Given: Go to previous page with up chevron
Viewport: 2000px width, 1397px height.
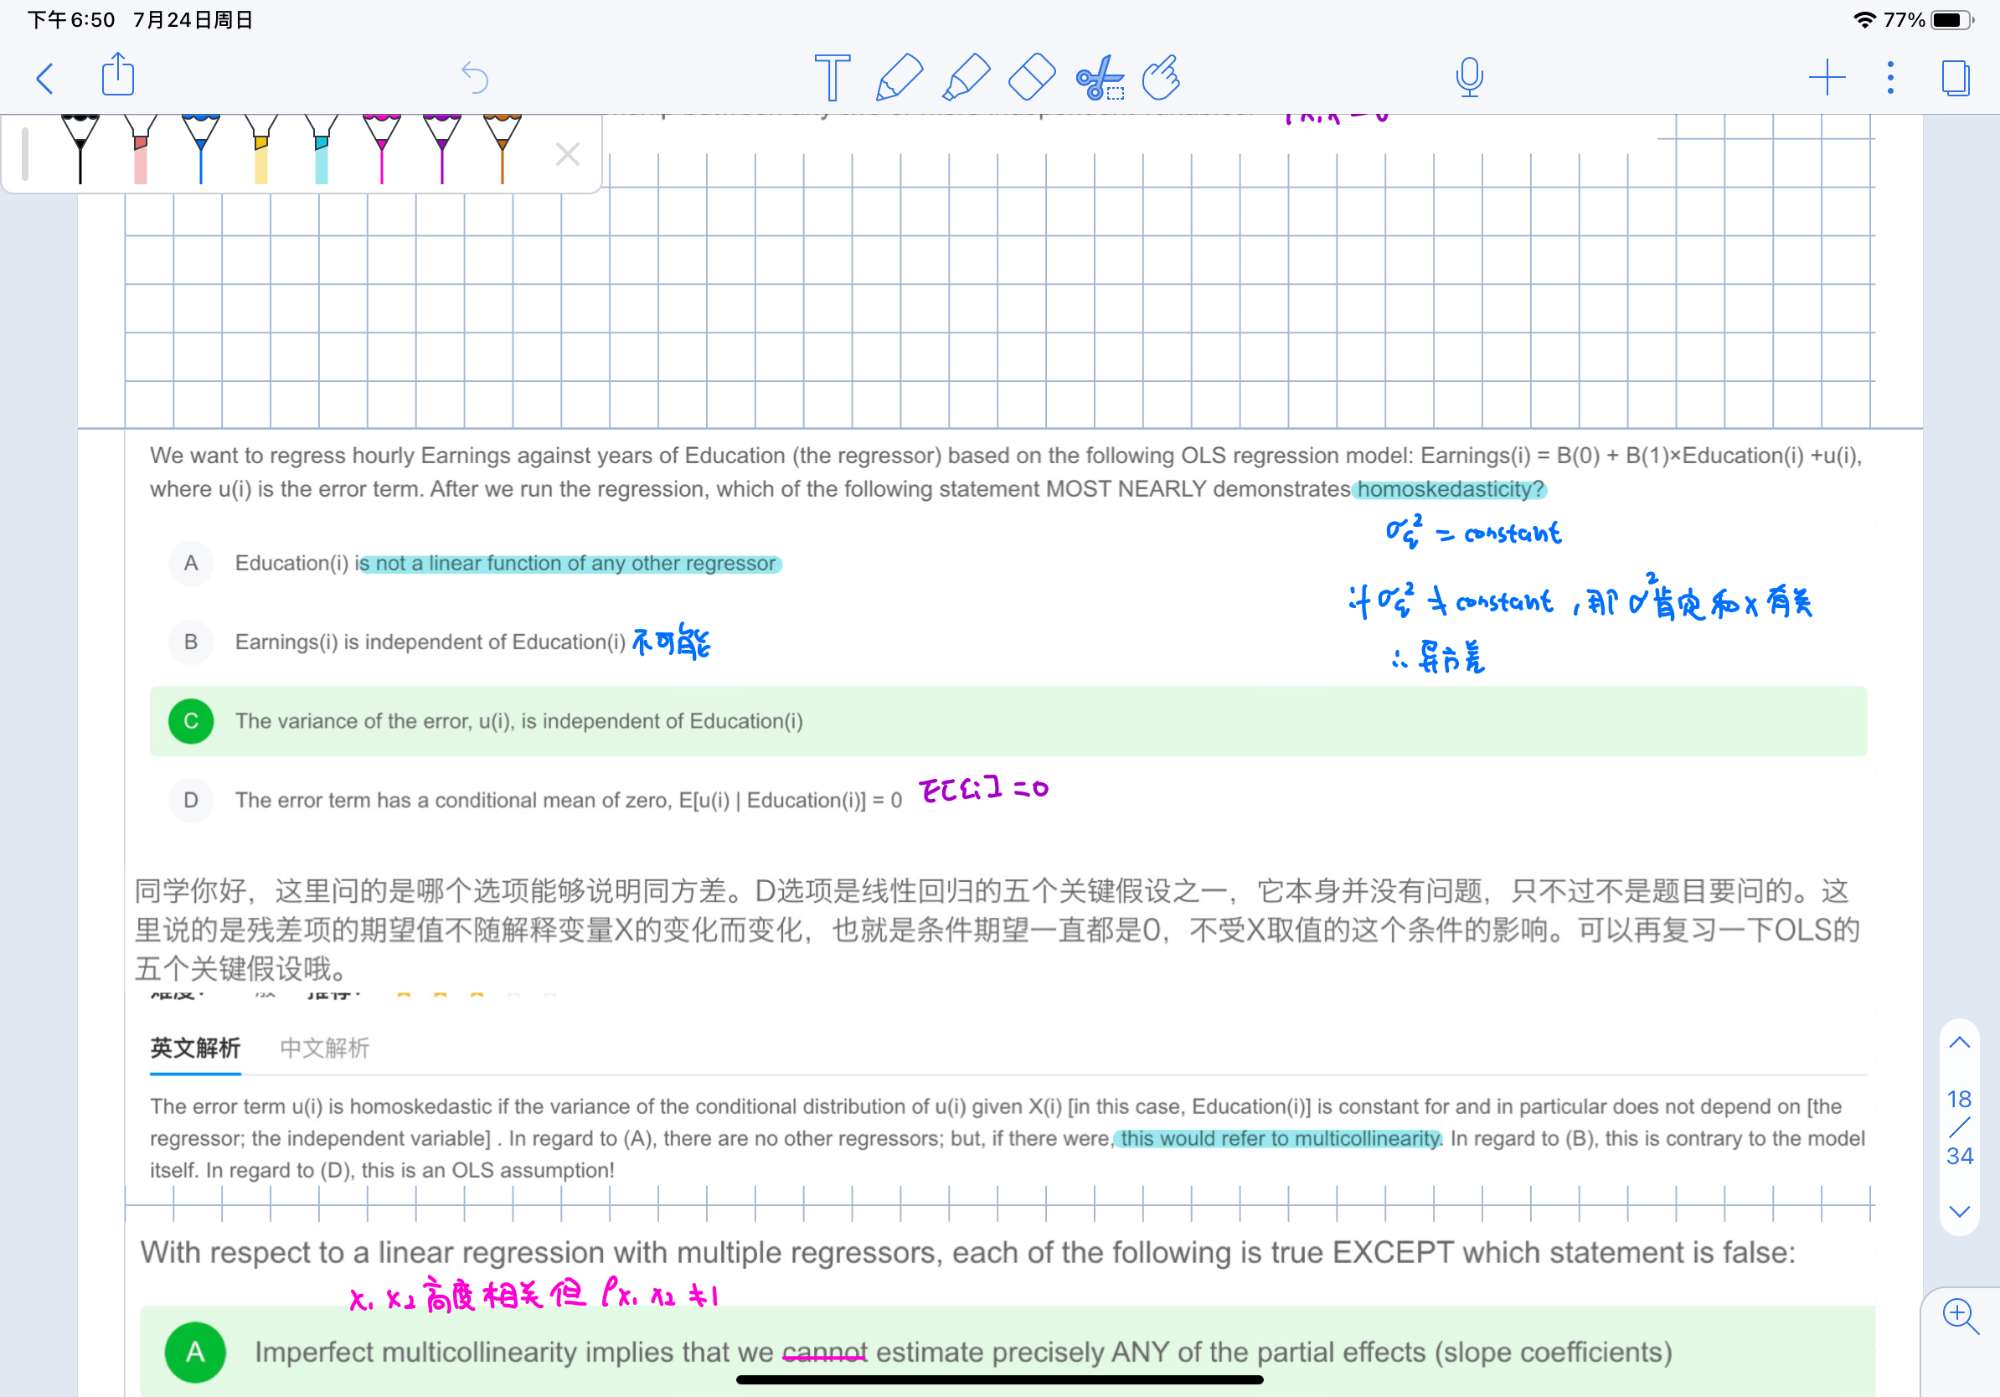Looking at the screenshot, I should 1959,1043.
